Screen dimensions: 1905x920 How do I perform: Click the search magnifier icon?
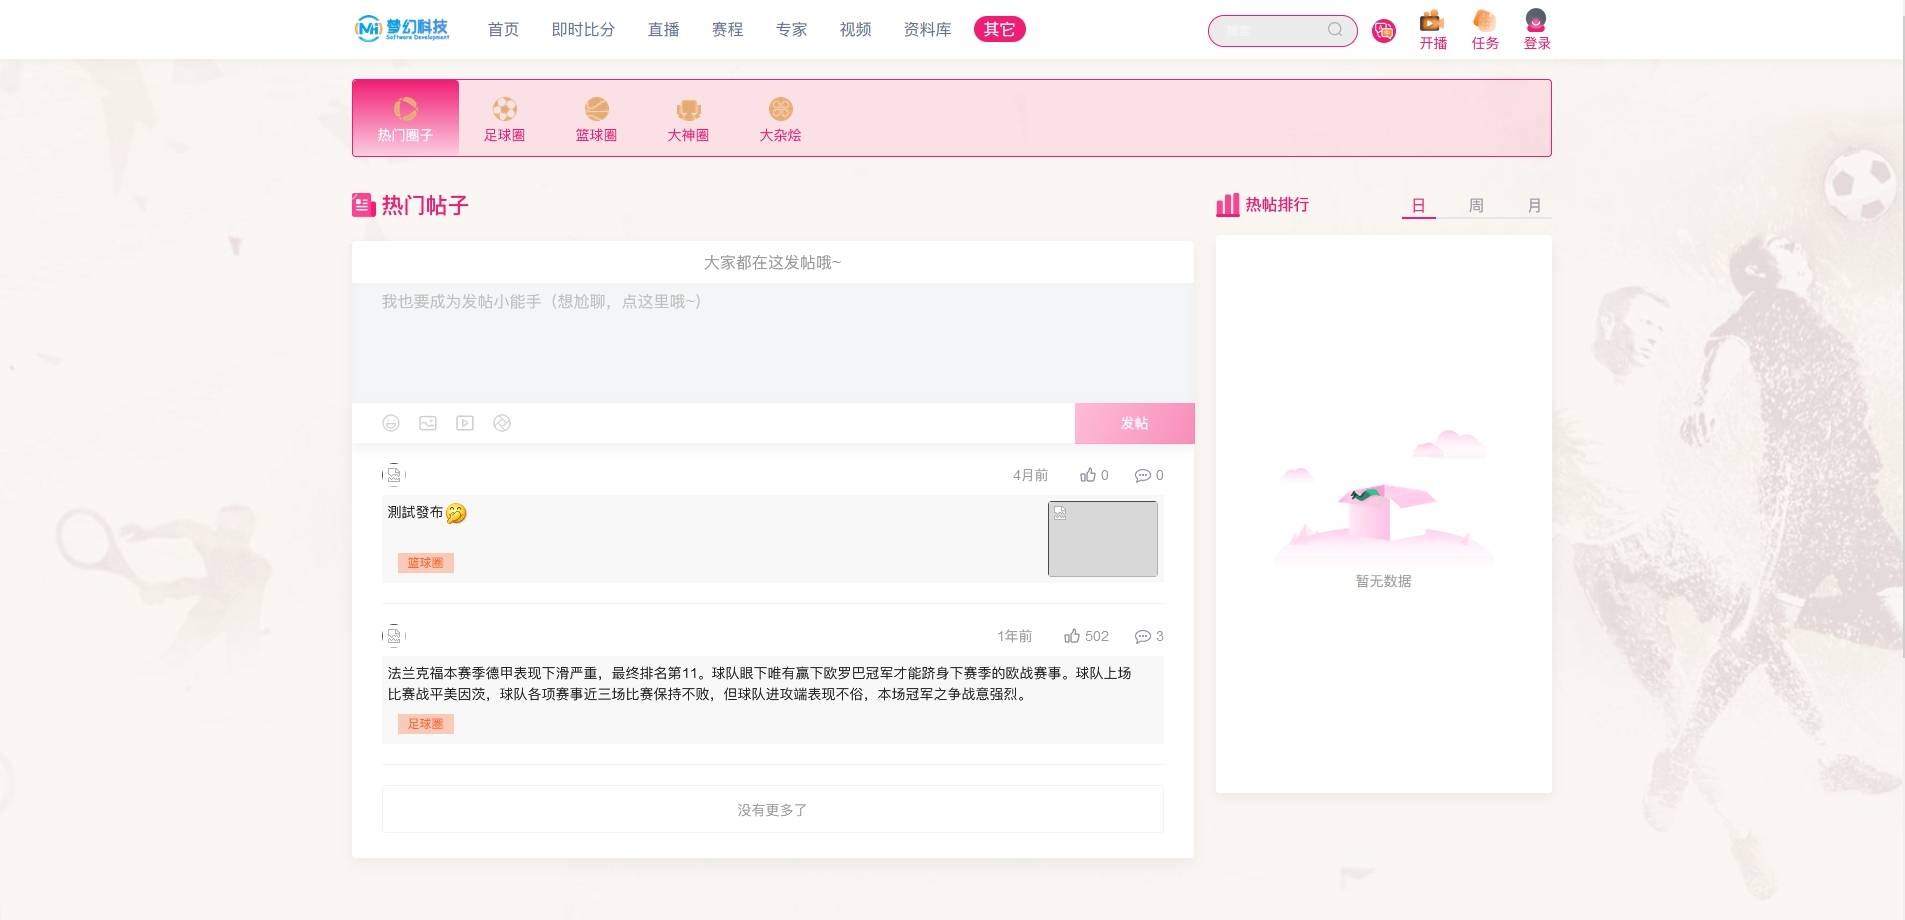pos(1335,30)
